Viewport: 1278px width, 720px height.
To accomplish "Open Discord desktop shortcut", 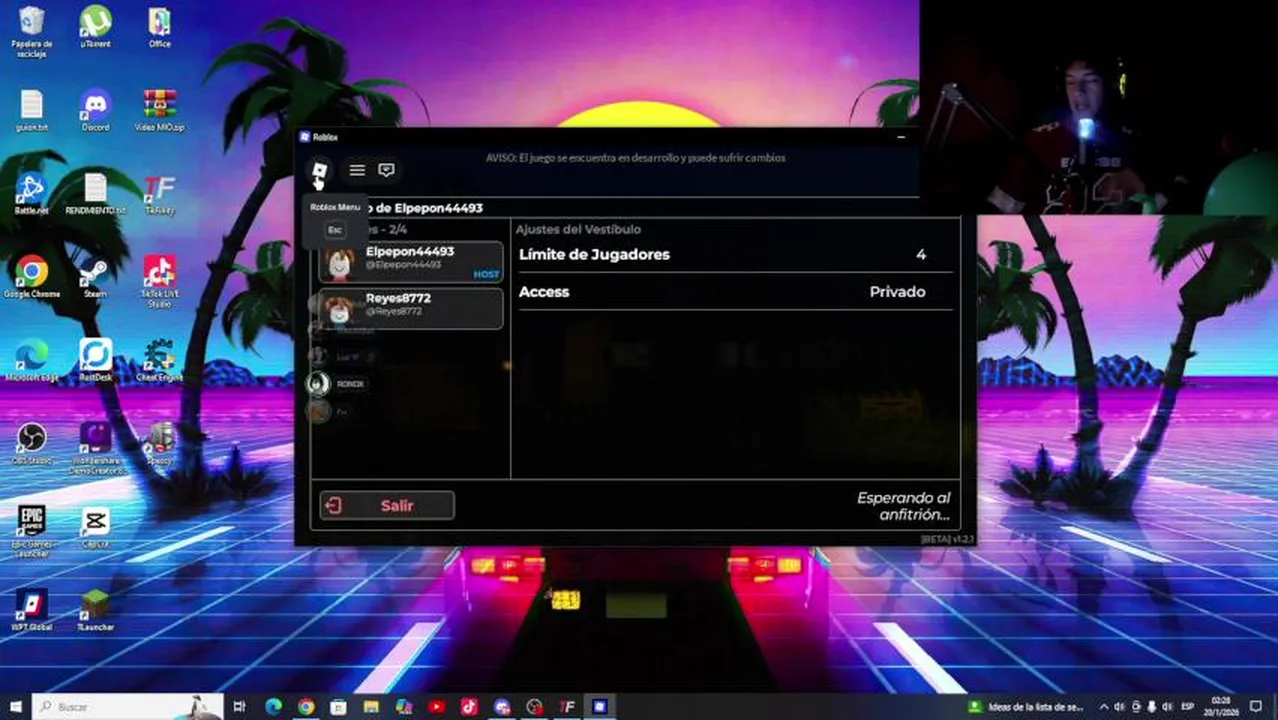I will pos(95,111).
